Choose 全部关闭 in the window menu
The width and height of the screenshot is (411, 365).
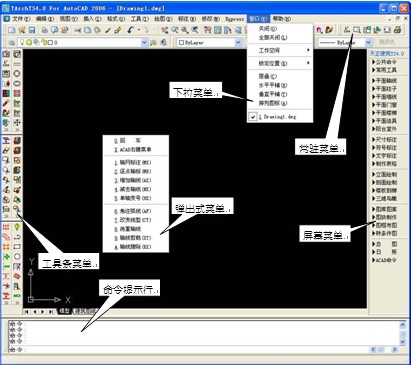click(x=273, y=37)
